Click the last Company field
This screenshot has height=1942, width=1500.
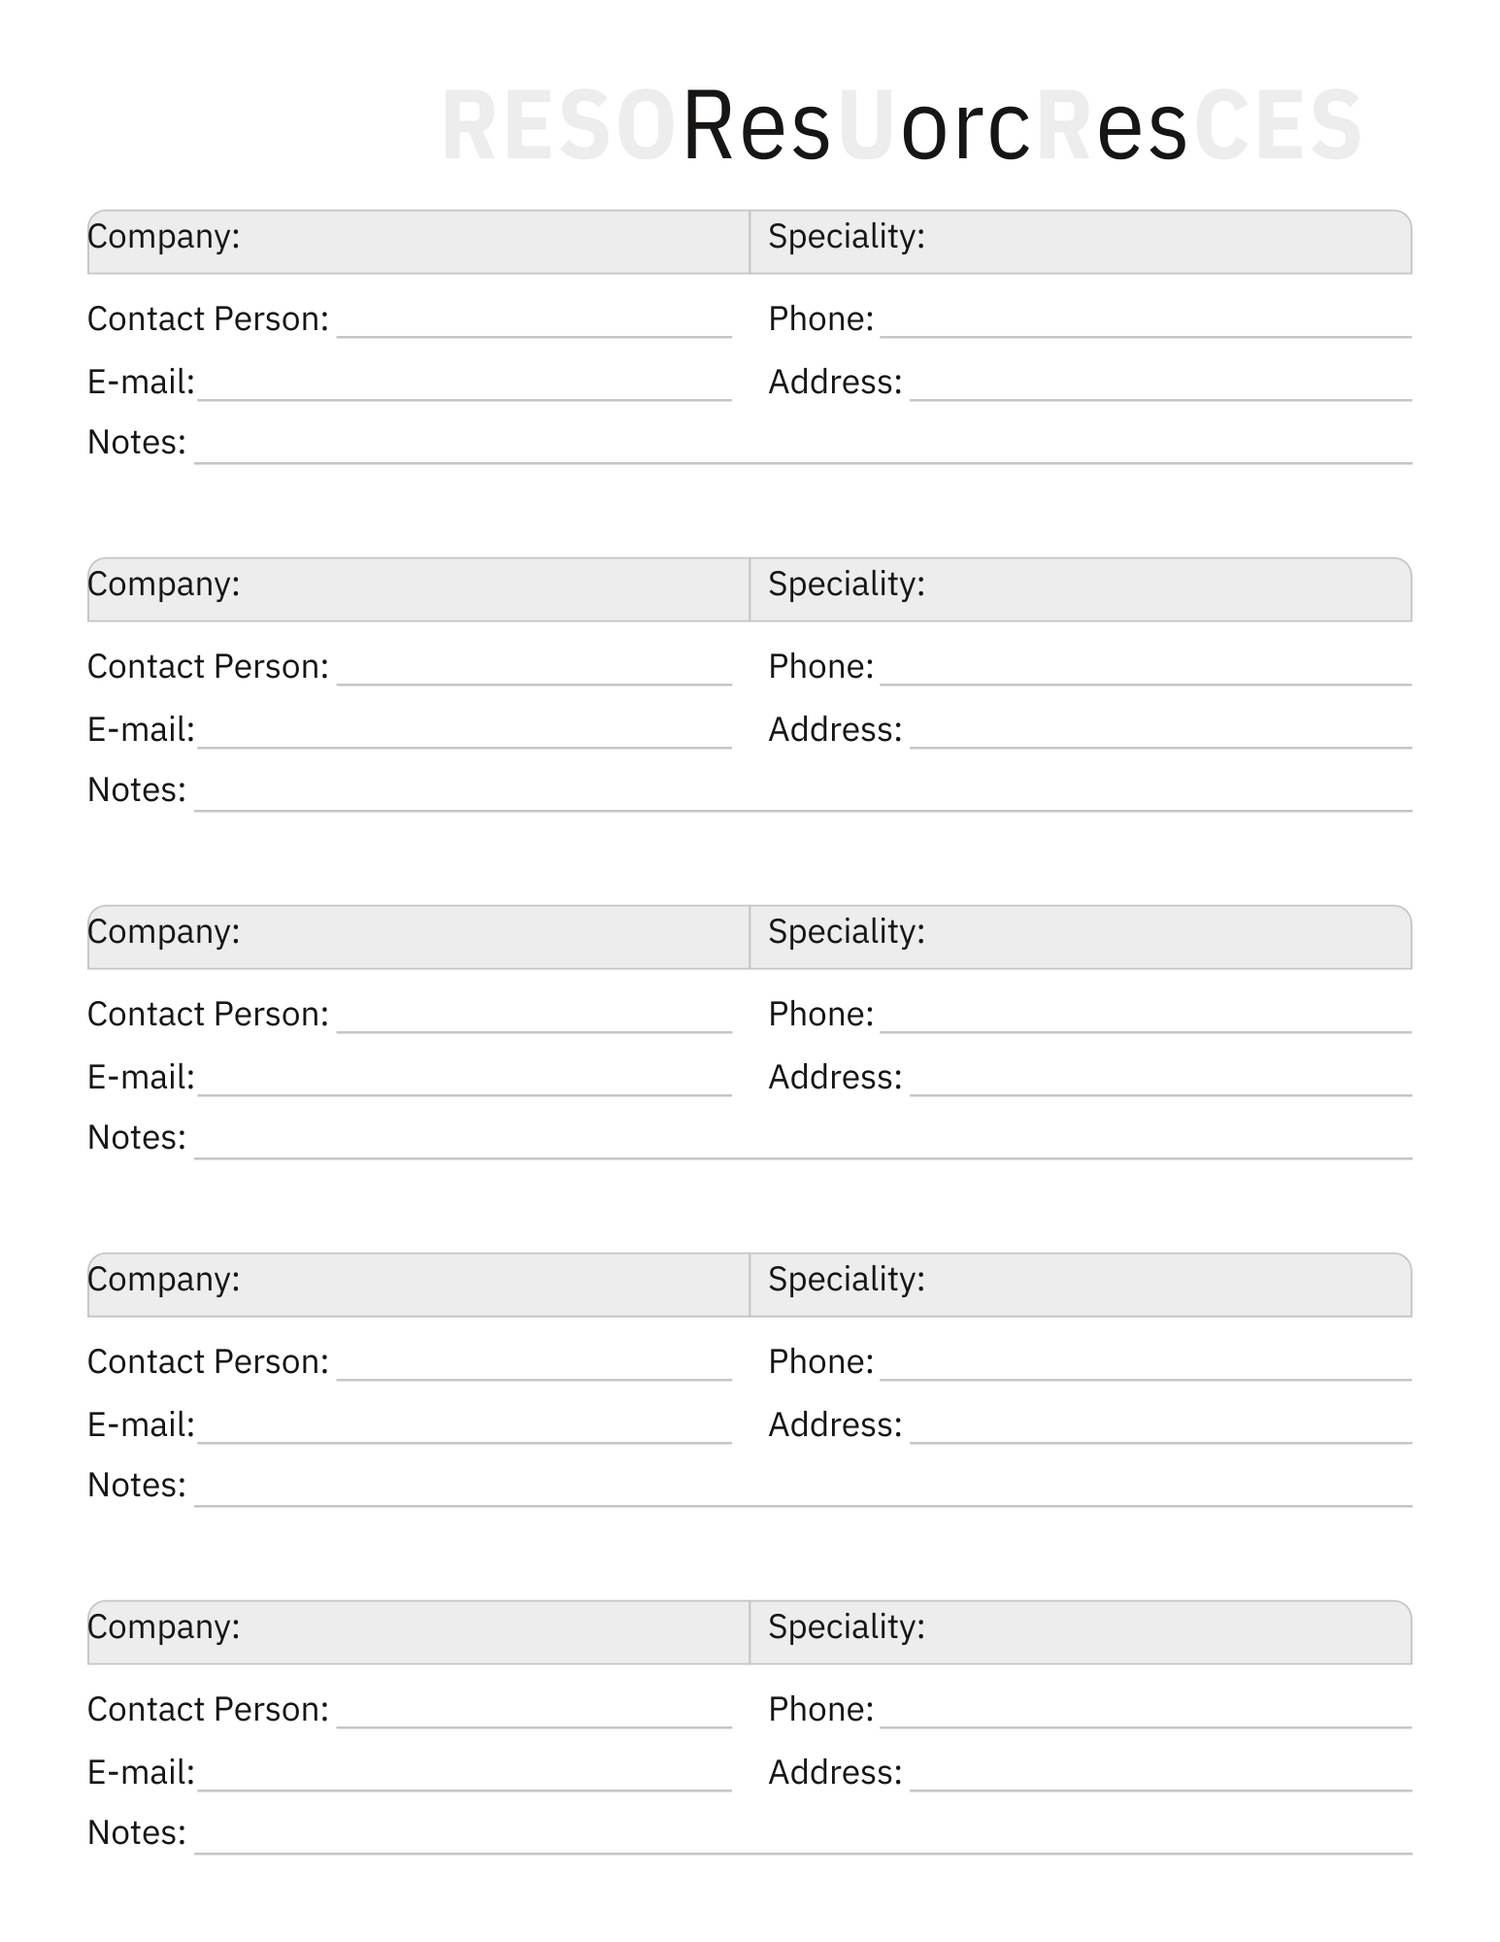coord(490,1632)
